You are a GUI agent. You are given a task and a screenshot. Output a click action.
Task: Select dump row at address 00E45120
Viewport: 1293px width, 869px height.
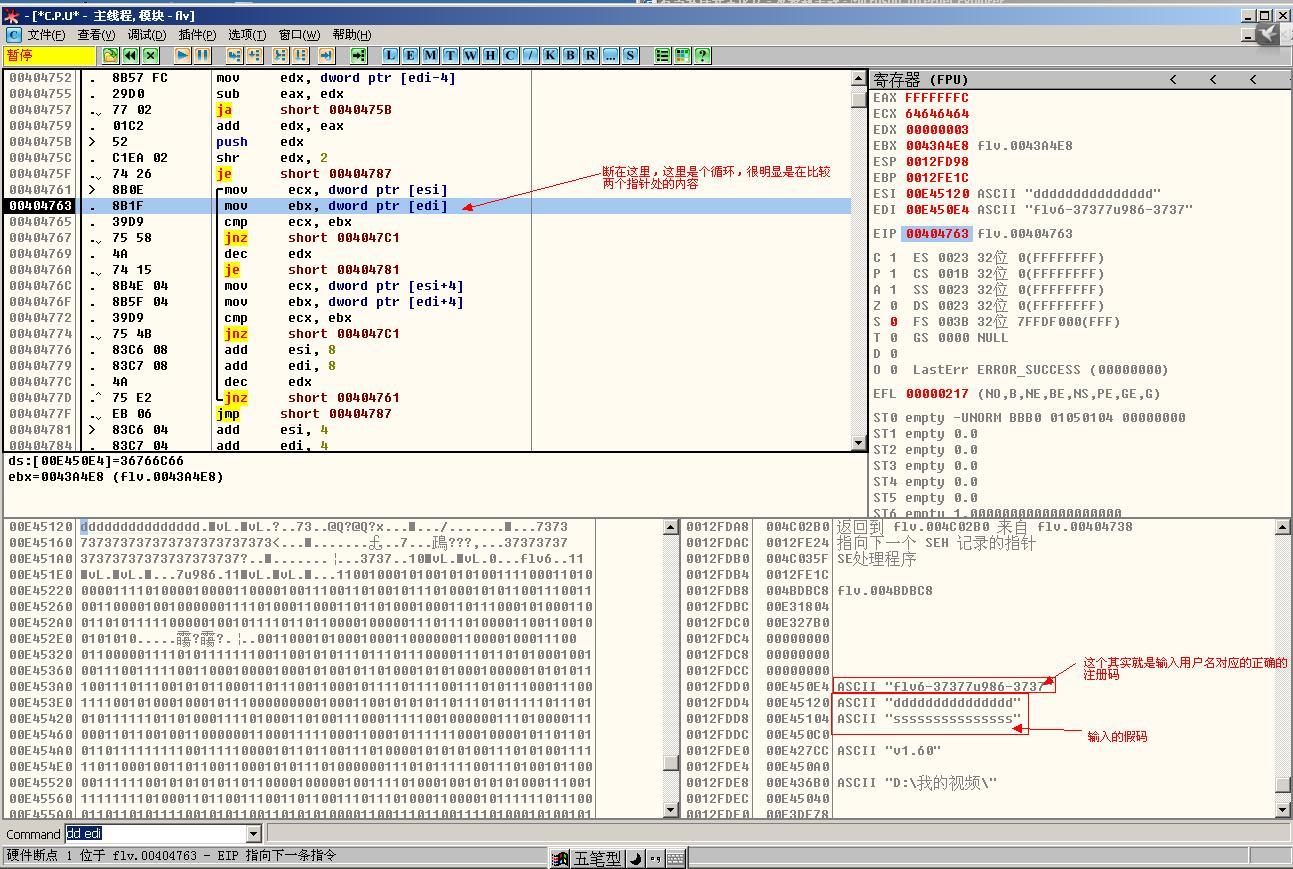click(334, 526)
